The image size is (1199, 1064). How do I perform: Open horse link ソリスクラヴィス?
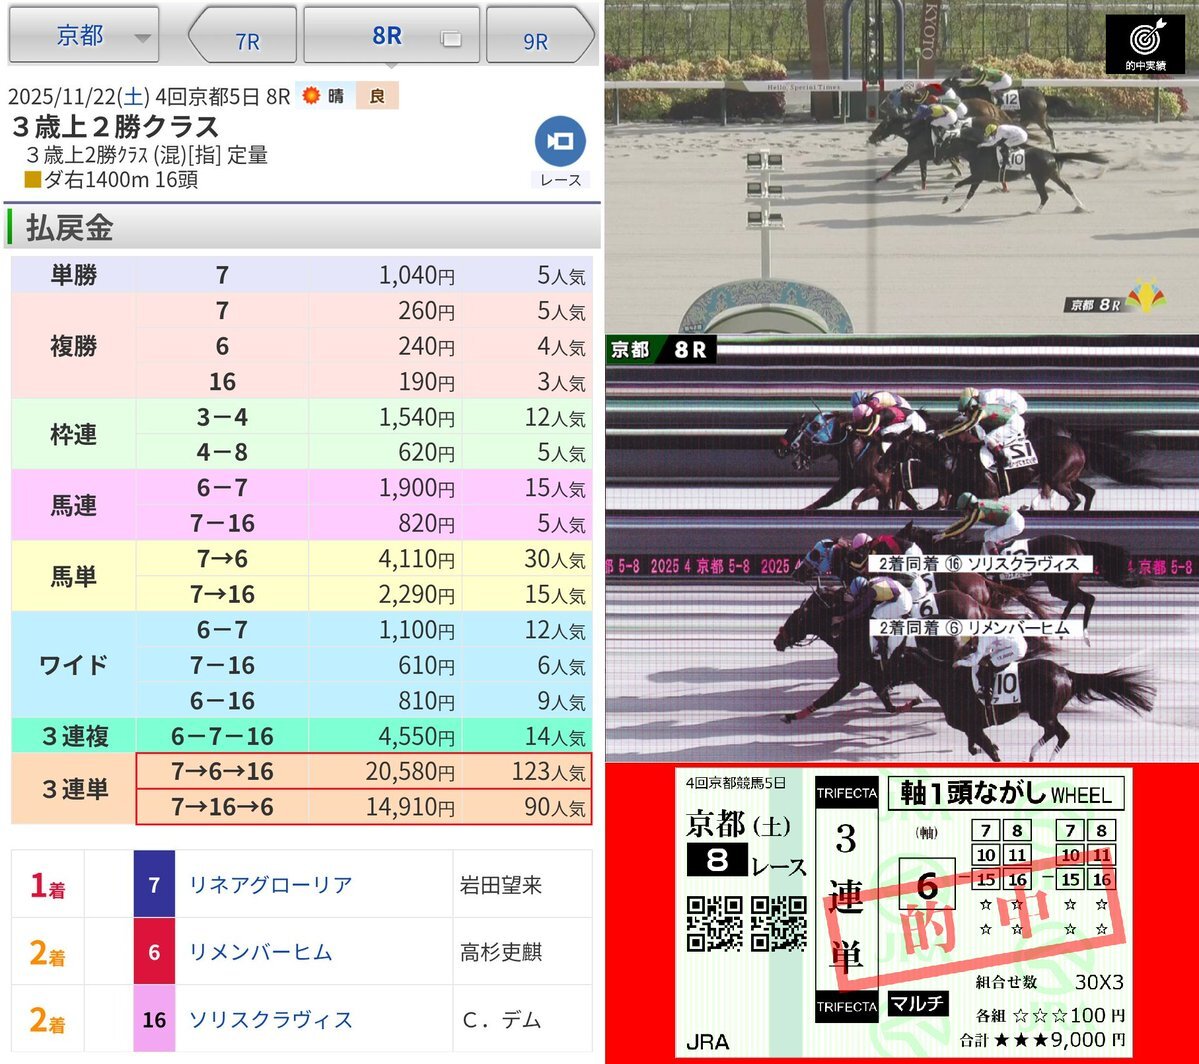[x=270, y=1019]
